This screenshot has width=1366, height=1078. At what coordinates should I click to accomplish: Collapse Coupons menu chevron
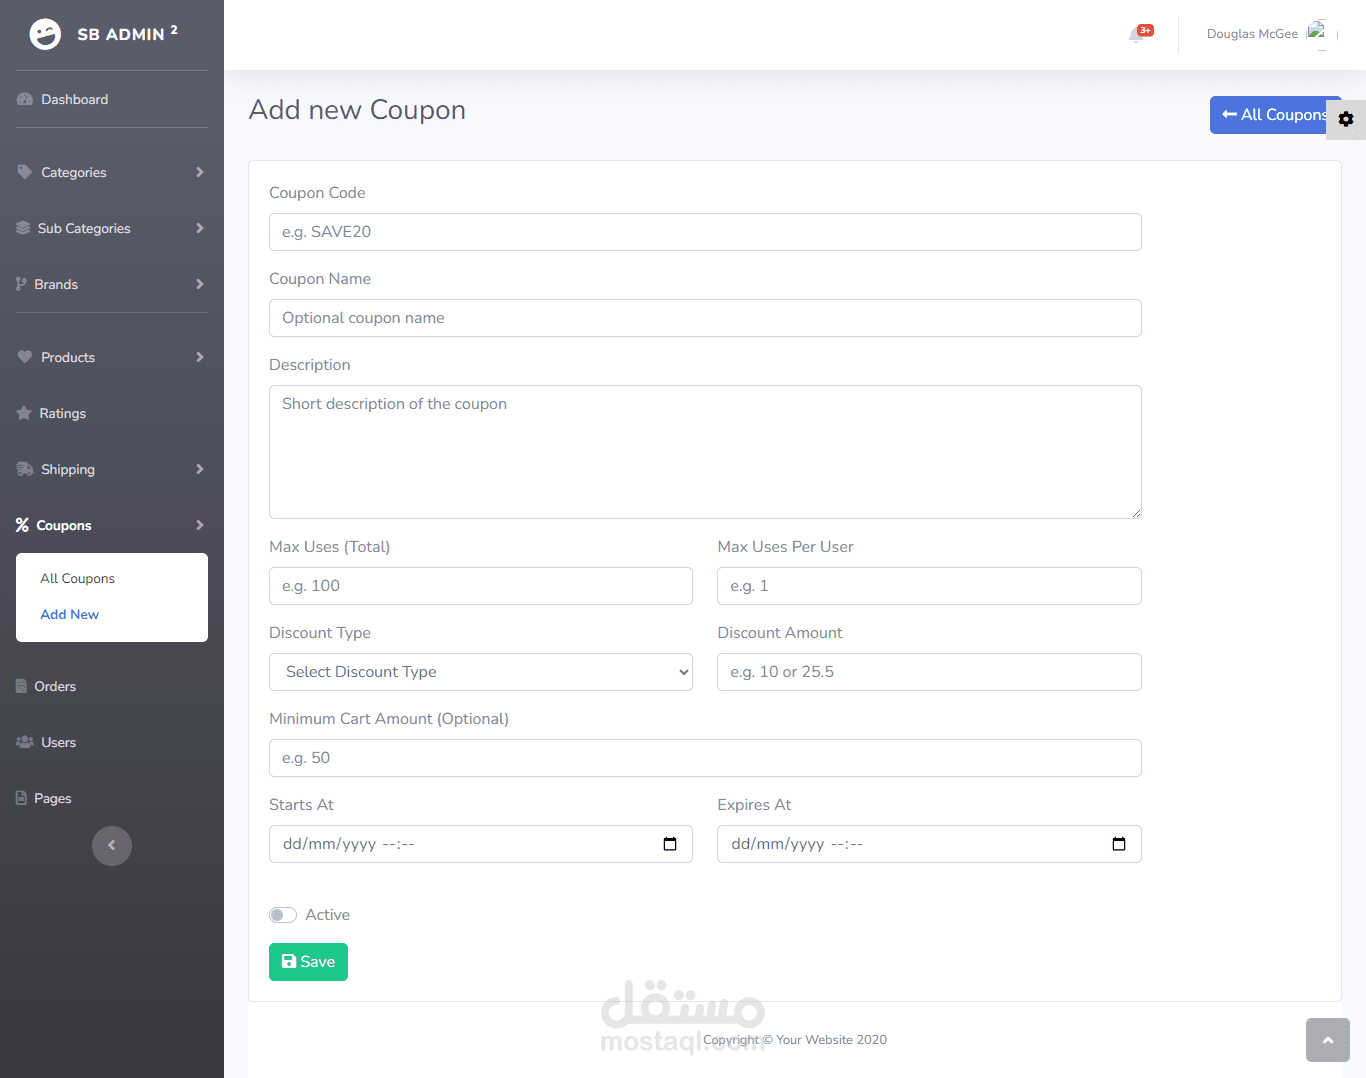click(x=200, y=525)
